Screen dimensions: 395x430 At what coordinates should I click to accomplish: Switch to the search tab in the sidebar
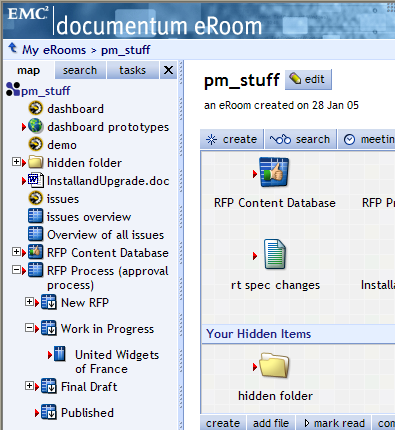click(80, 70)
